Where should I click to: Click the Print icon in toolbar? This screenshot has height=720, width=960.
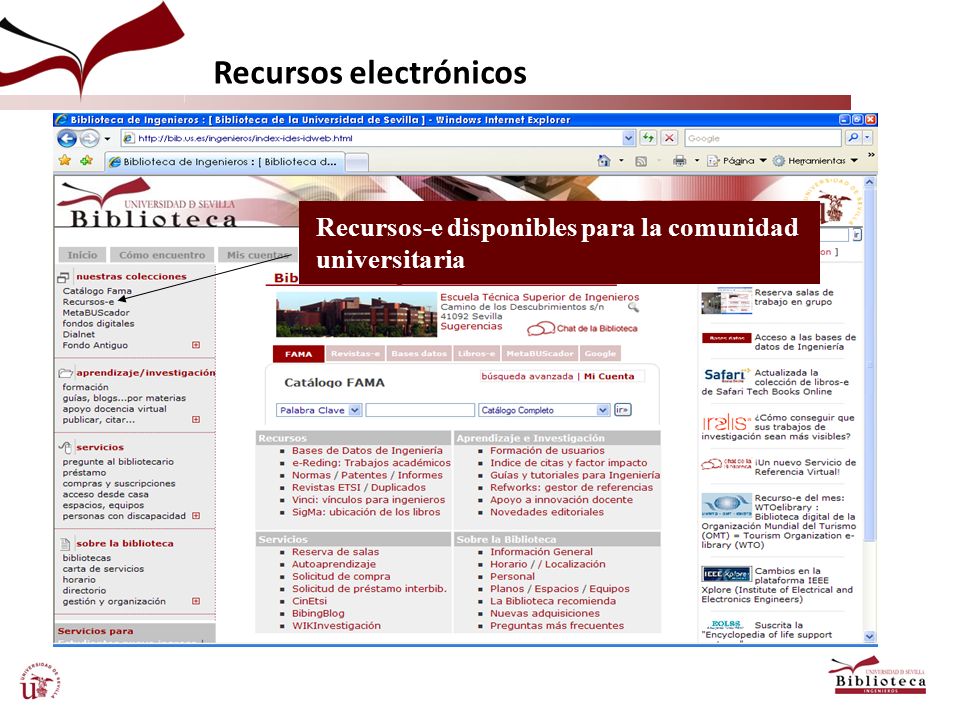[x=679, y=161]
